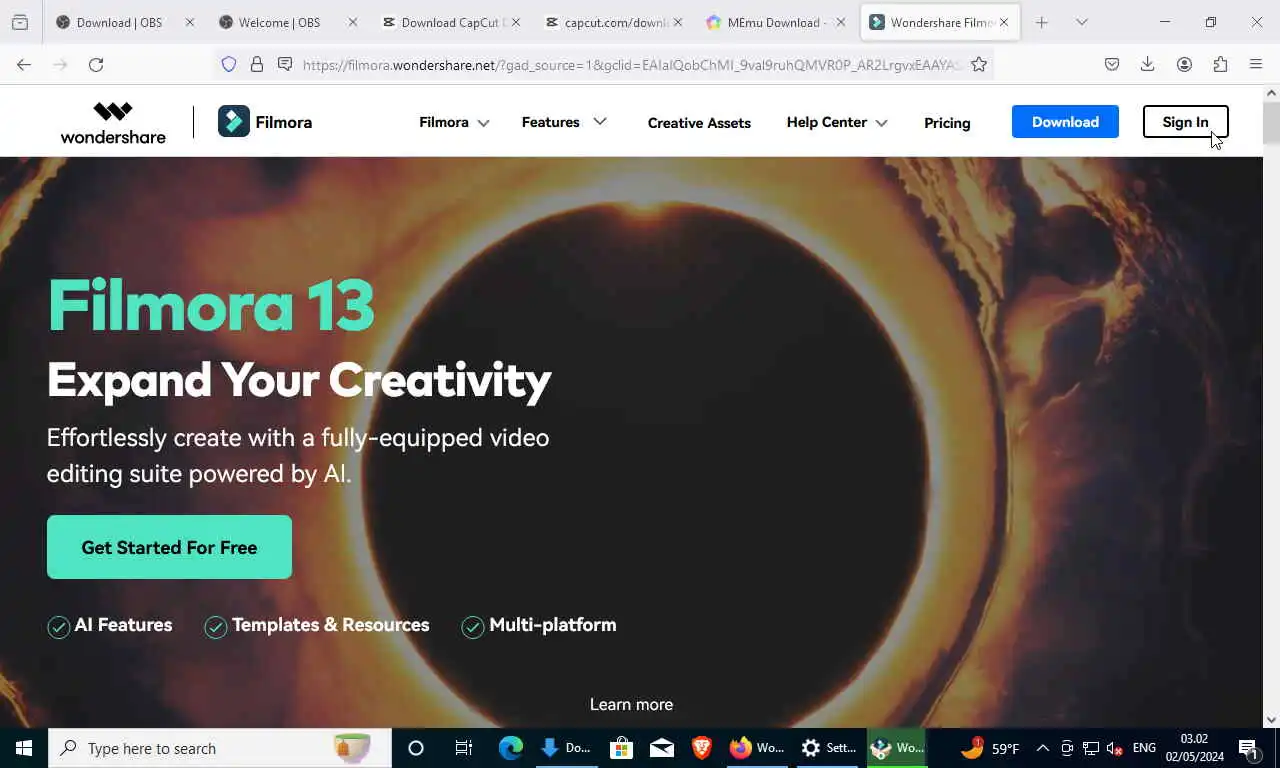Click the Windows taskbar search box

(219, 748)
